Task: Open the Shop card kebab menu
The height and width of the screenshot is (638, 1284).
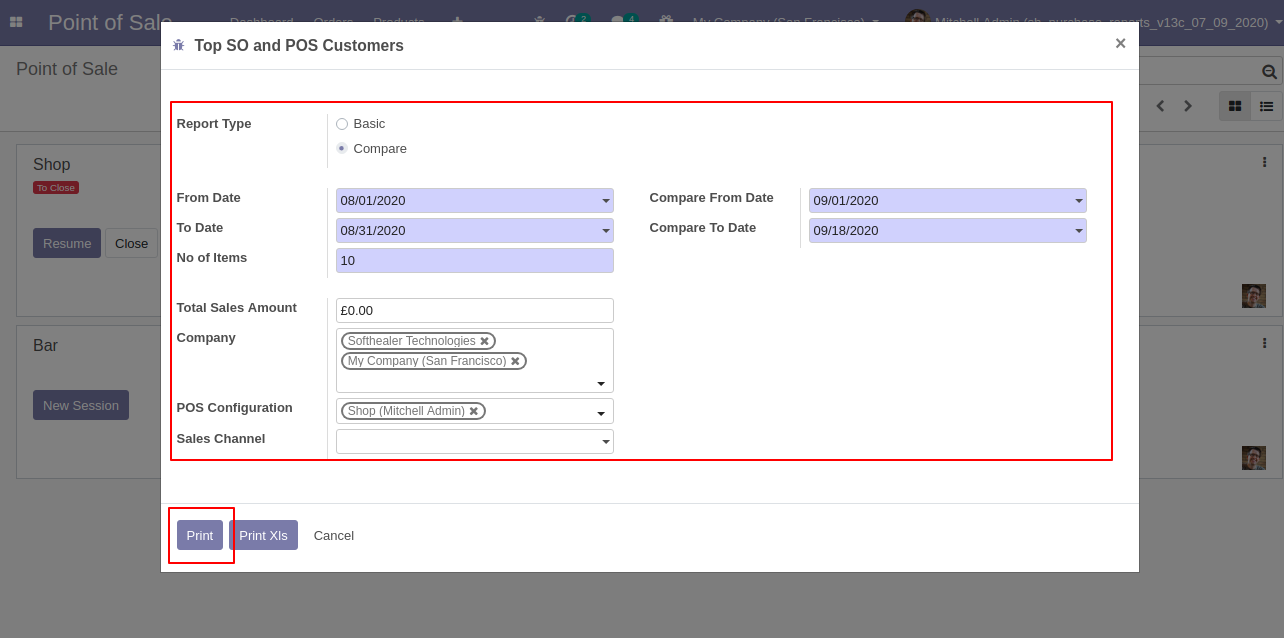Action: [1264, 162]
